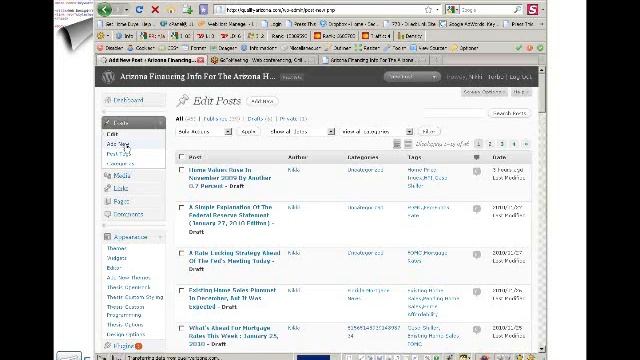The image size is (640, 360).
Task: Click the WordPress logo in admin header
Action: click(108, 77)
